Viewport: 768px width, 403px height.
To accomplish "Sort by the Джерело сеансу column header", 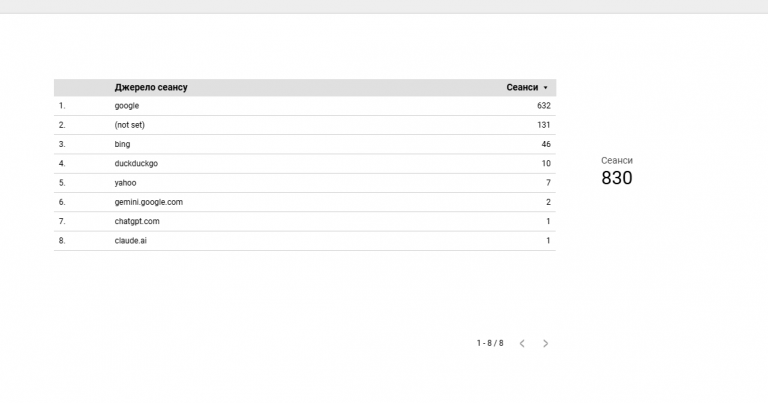I will [x=151, y=87].
